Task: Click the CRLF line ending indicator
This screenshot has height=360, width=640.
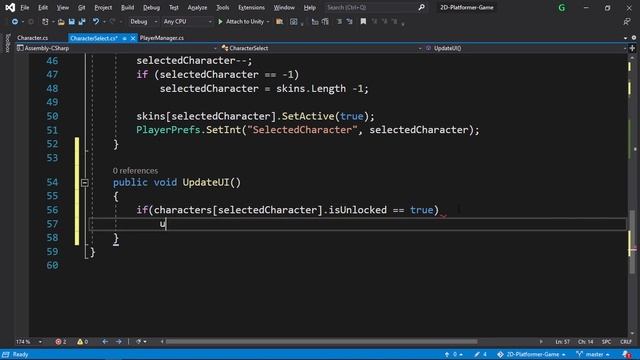Action: tap(626, 342)
